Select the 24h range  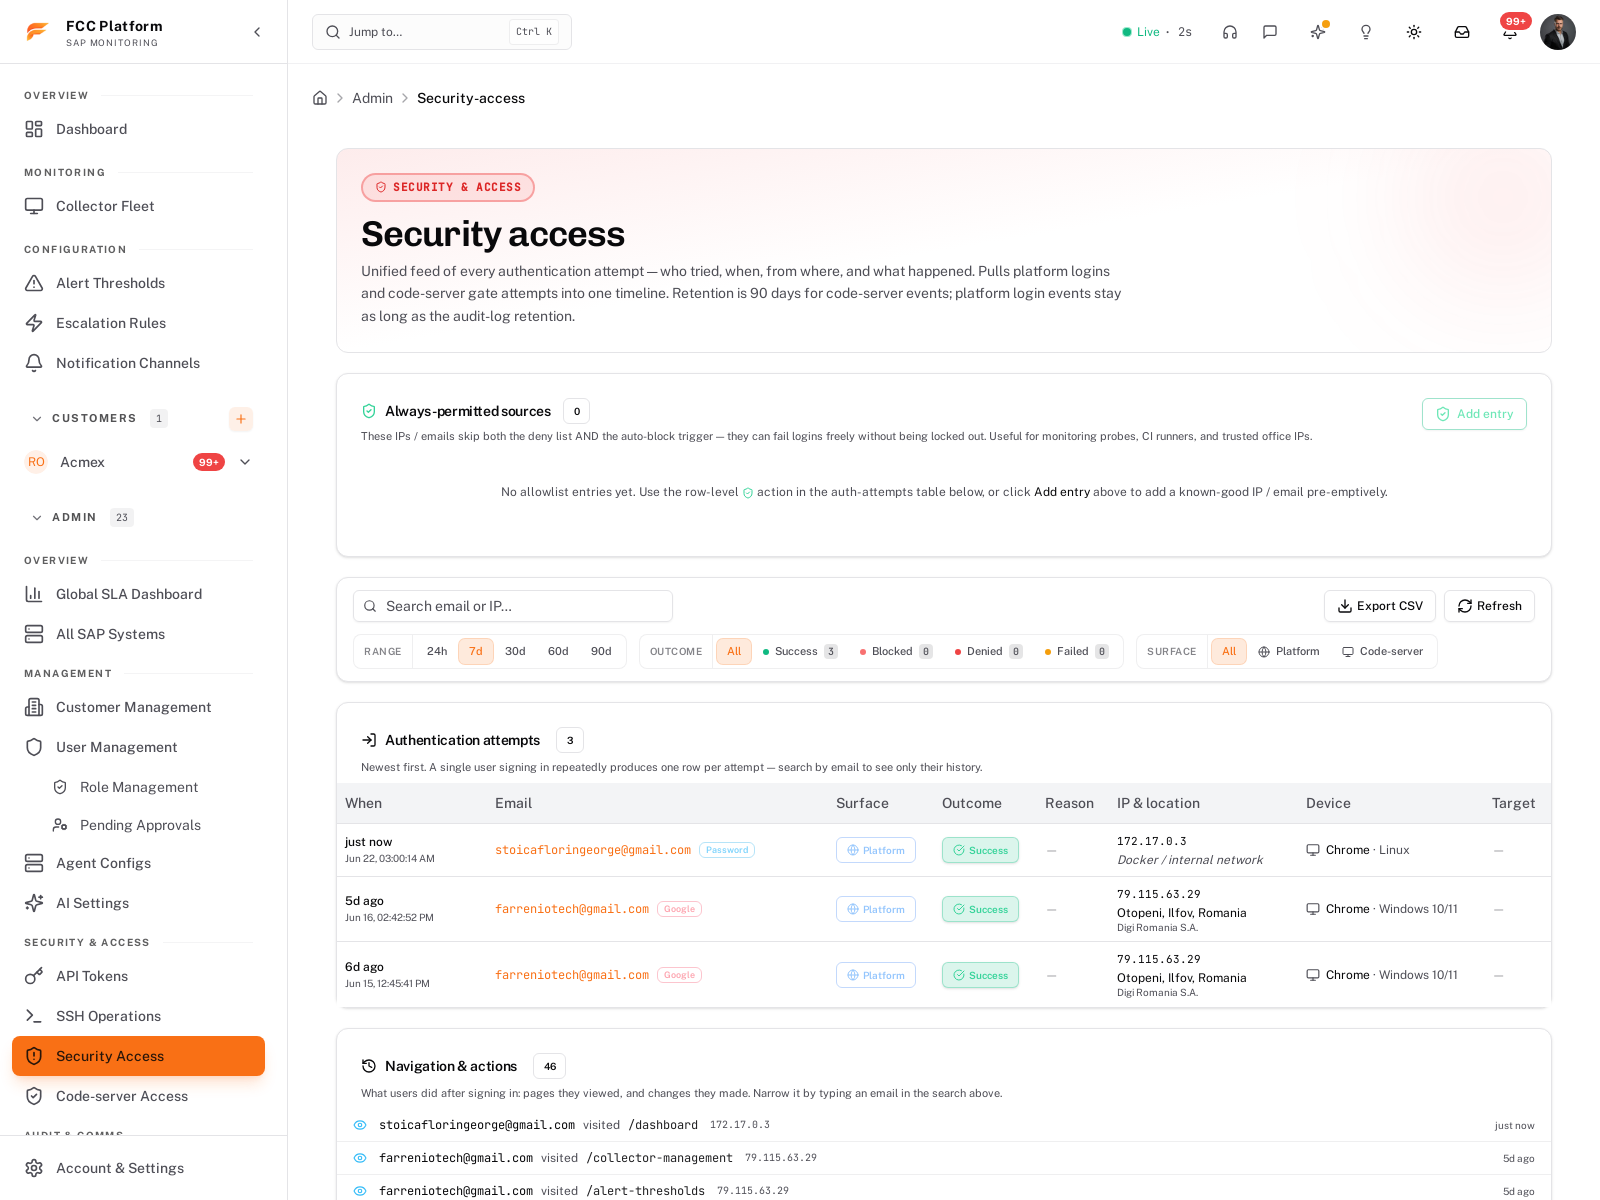(x=437, y=651)
